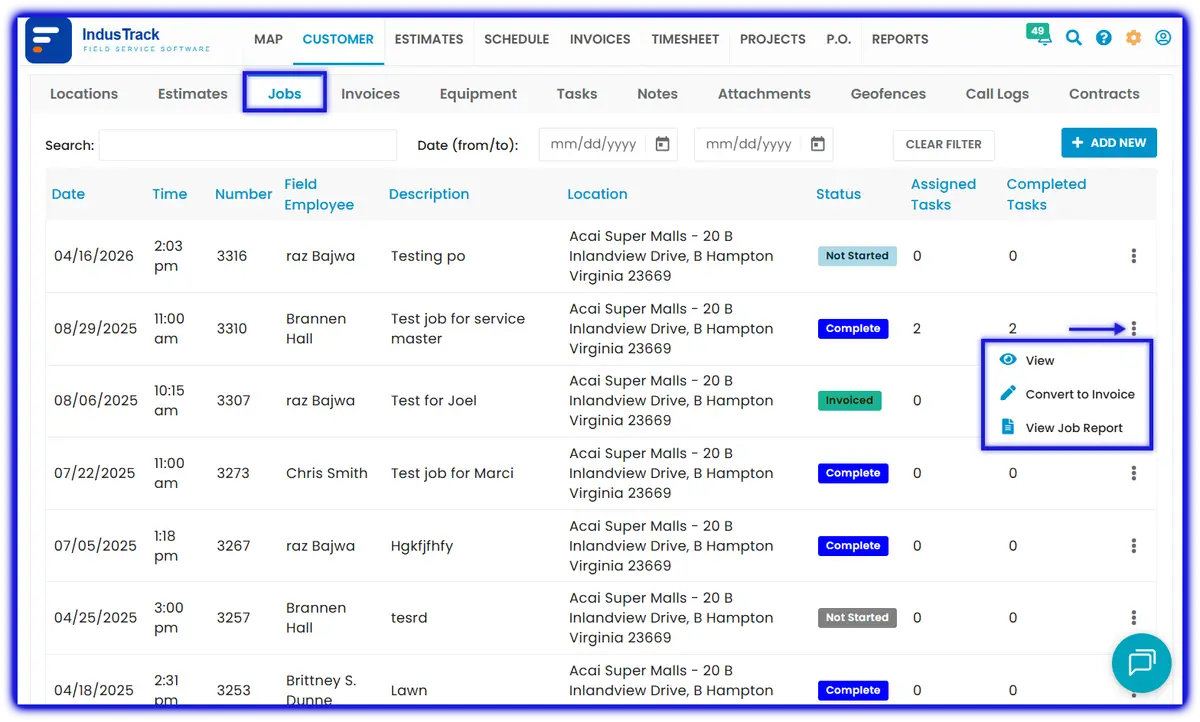Switch to the Attachments tab
The height and width of the screenshot is (722, 1200).
click(x=764, y=94)
